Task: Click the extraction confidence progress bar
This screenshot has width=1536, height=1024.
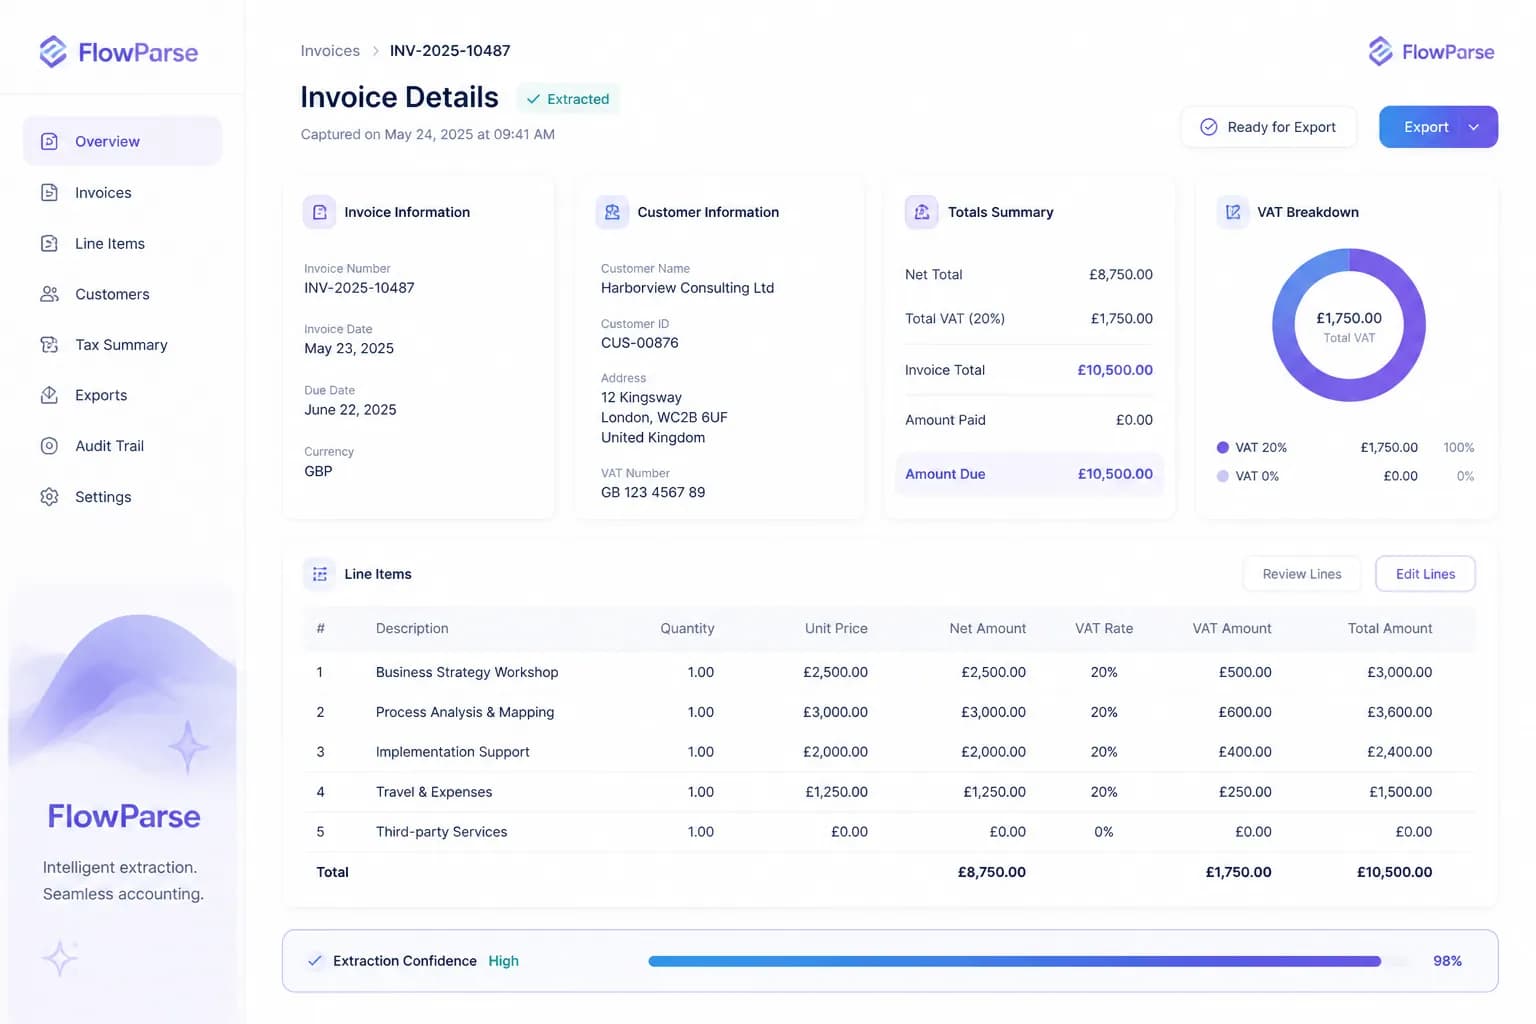Action: pos(1015,961)
